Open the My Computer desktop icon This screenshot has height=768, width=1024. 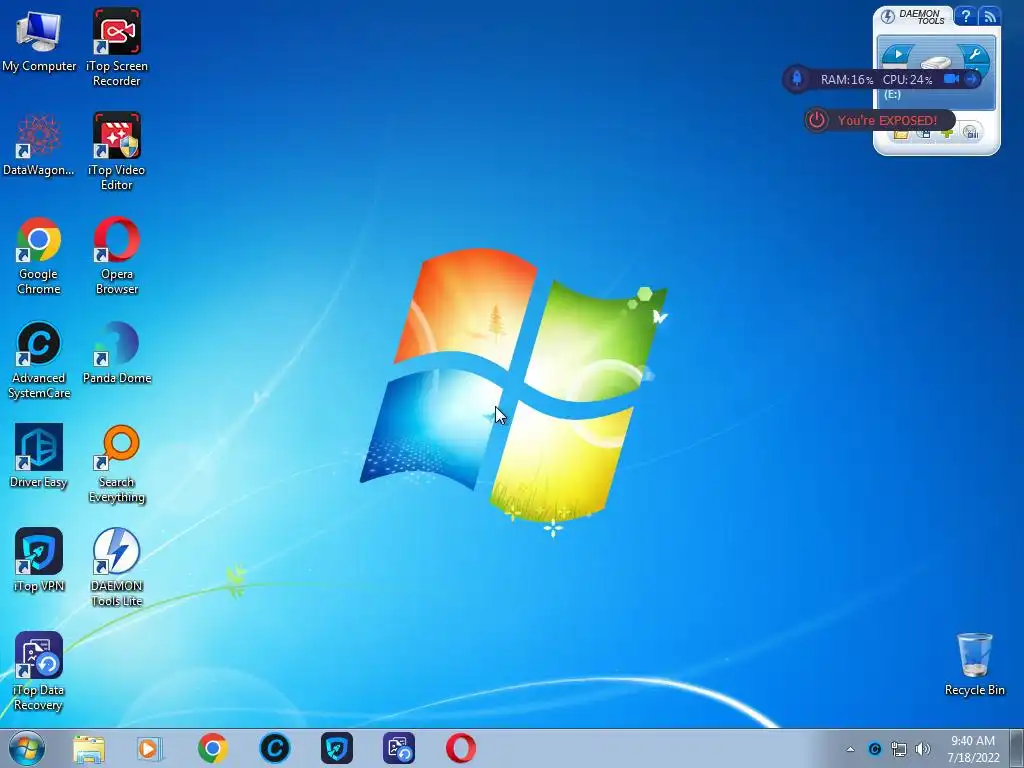click(39, 41)
